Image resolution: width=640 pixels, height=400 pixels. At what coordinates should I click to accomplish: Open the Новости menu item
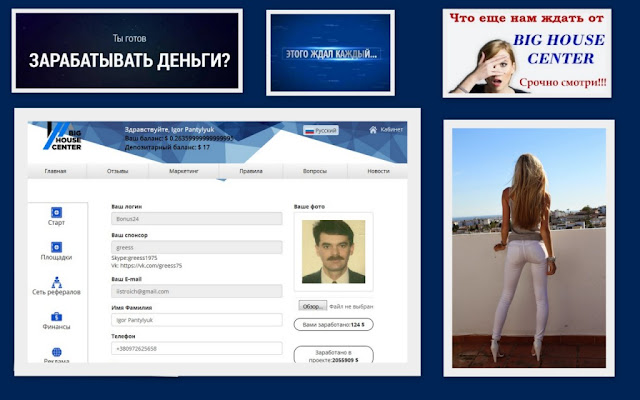pyautogui.click(x=378, y=171)
